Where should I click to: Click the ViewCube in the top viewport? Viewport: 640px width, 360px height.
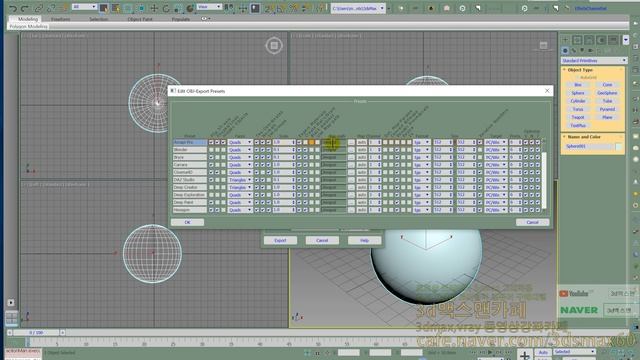274,45
